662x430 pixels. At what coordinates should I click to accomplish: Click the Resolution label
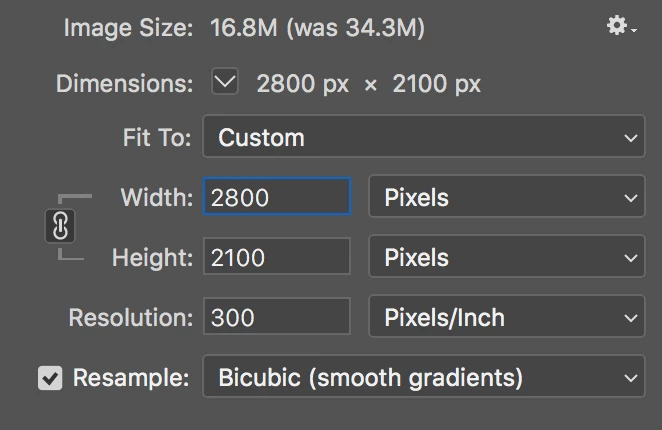pyautogui.click(x=131, y=317)
